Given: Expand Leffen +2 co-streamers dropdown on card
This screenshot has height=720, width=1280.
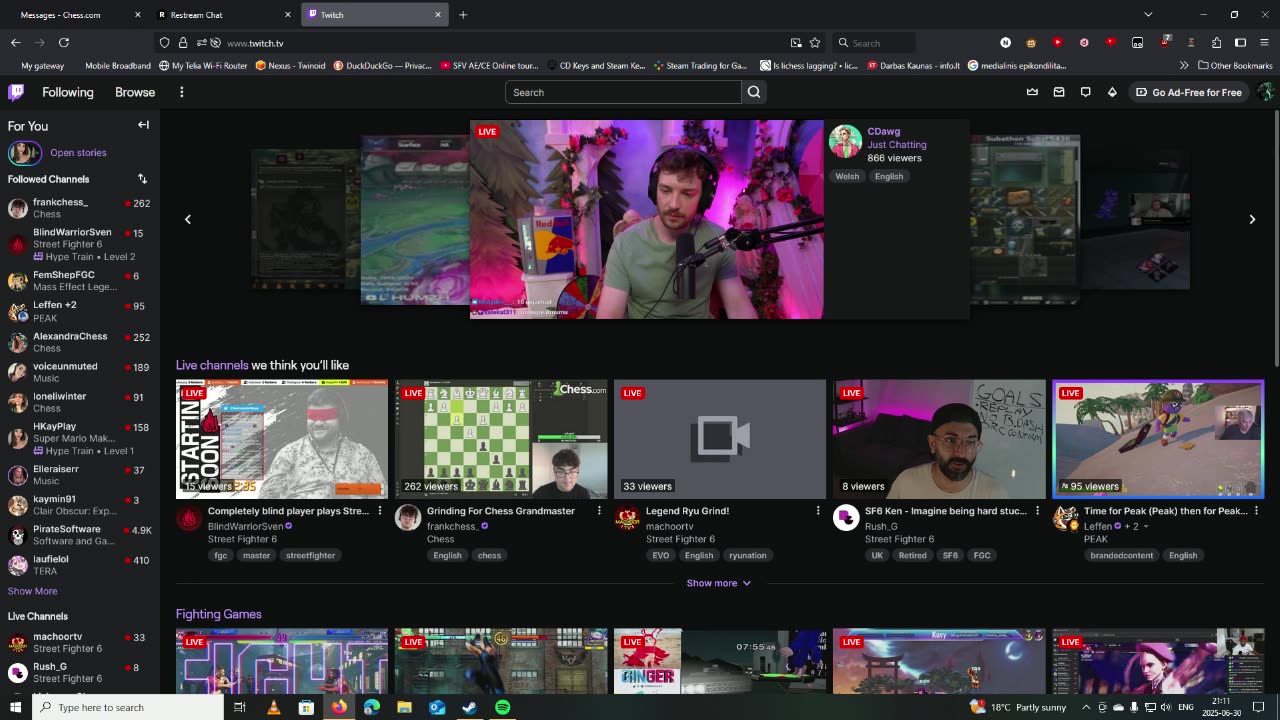Looking at the screenshot, I should (1145, 526).
